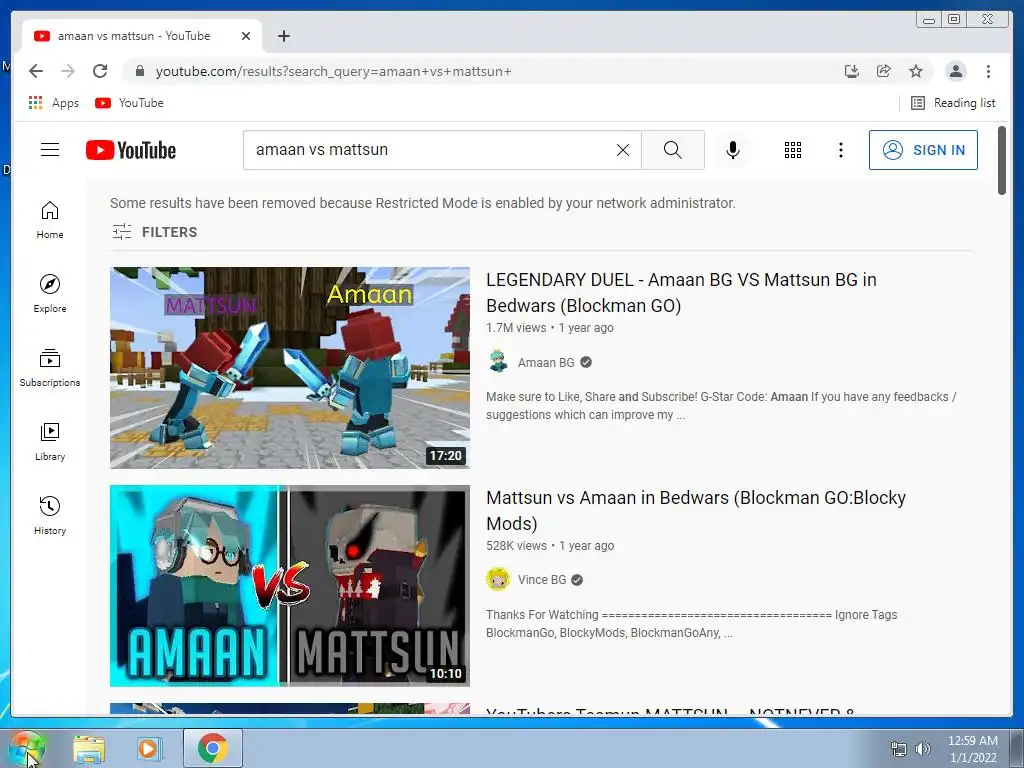The height and width of the screenshot is (768, 1024).
Task: Open the YouTube bookmark
Action: pos(129,103)
